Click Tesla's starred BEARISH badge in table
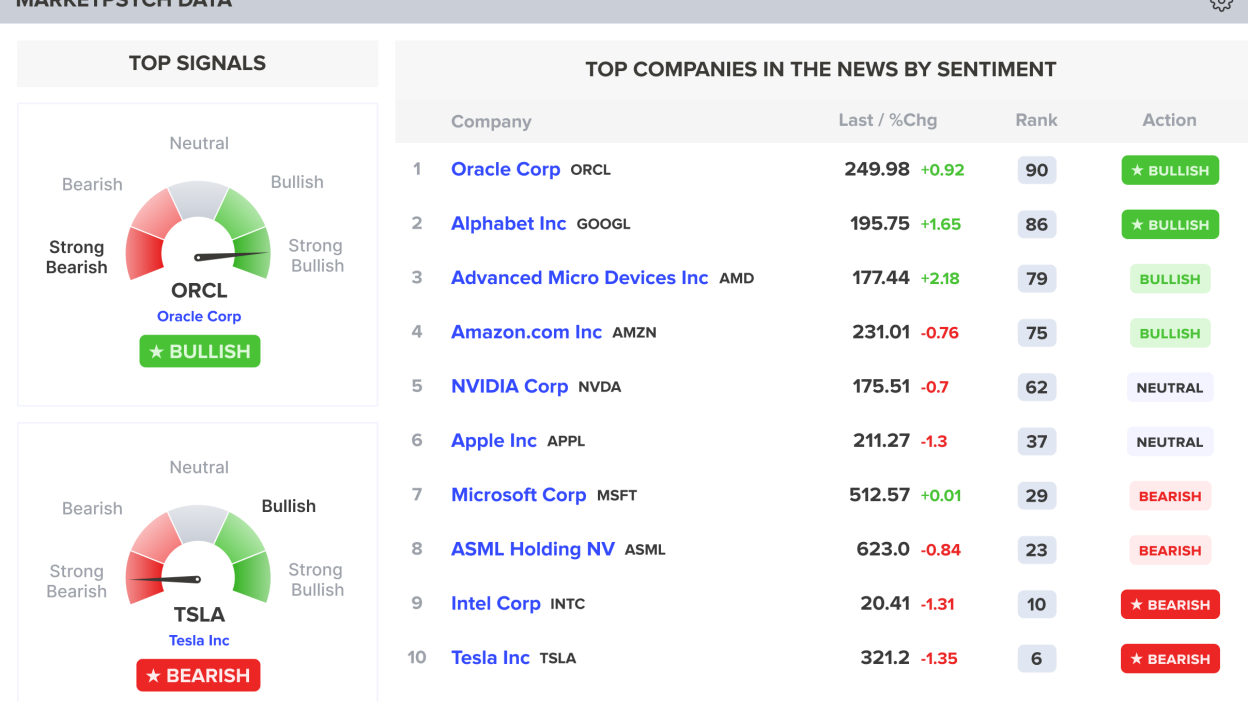Viewport: 1248px width, 702px height. [x=1170, y=659]
